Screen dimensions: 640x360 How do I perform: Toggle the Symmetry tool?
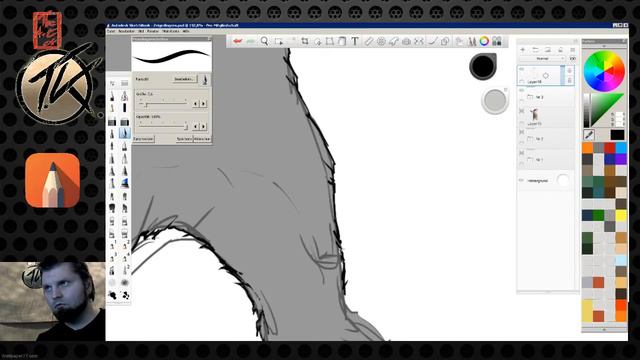(419, 41)
